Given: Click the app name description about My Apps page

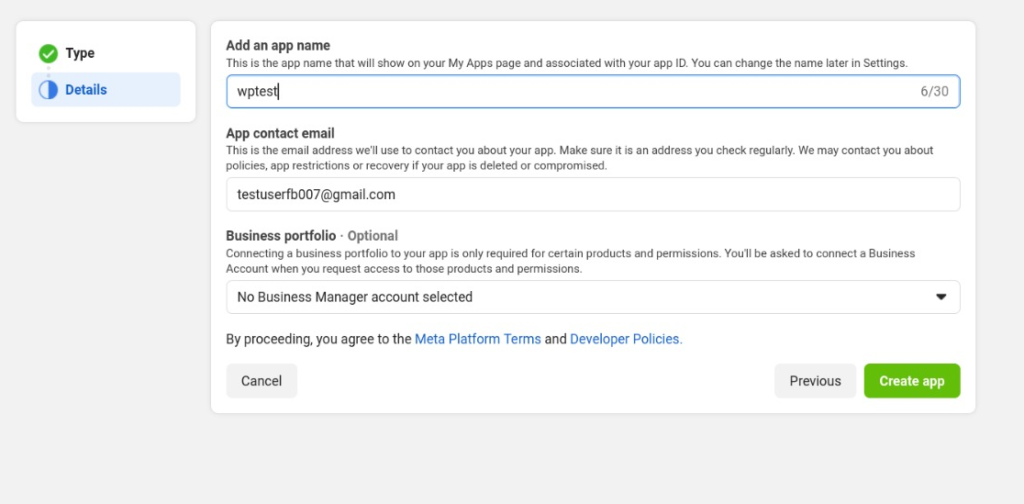Looking at the screenshot, I should pyautogui.click(x=567, y=63).
